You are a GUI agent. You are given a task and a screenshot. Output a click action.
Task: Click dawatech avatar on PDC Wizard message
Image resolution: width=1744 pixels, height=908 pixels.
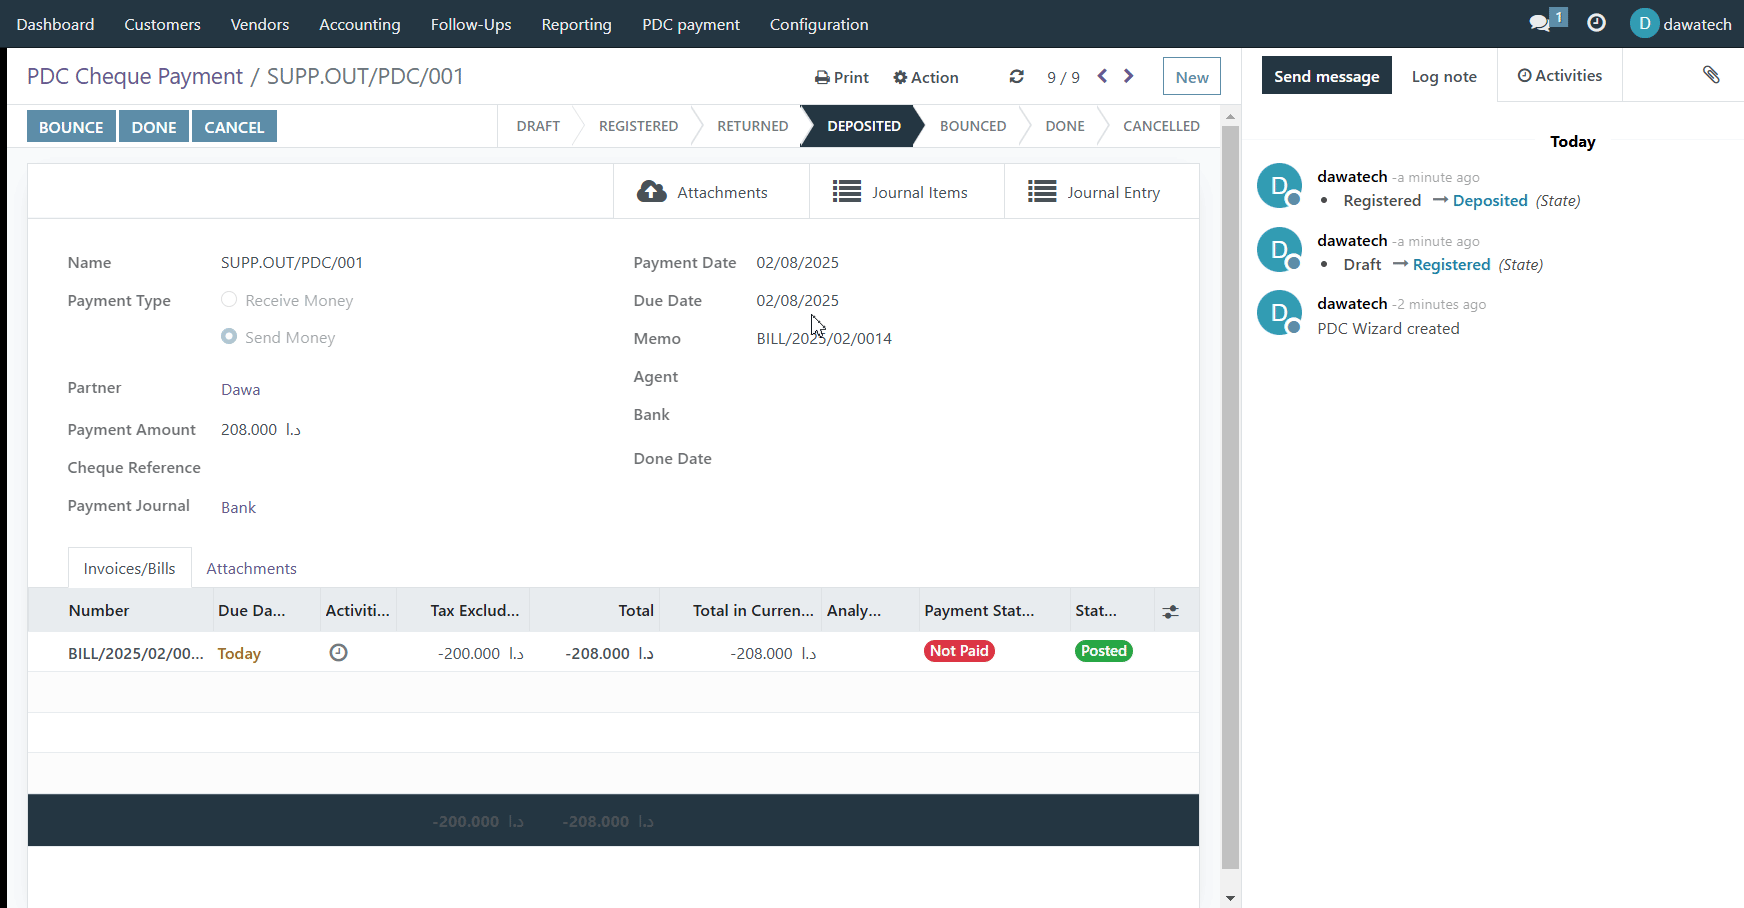pyautogui.click(x=1279, y=313)
